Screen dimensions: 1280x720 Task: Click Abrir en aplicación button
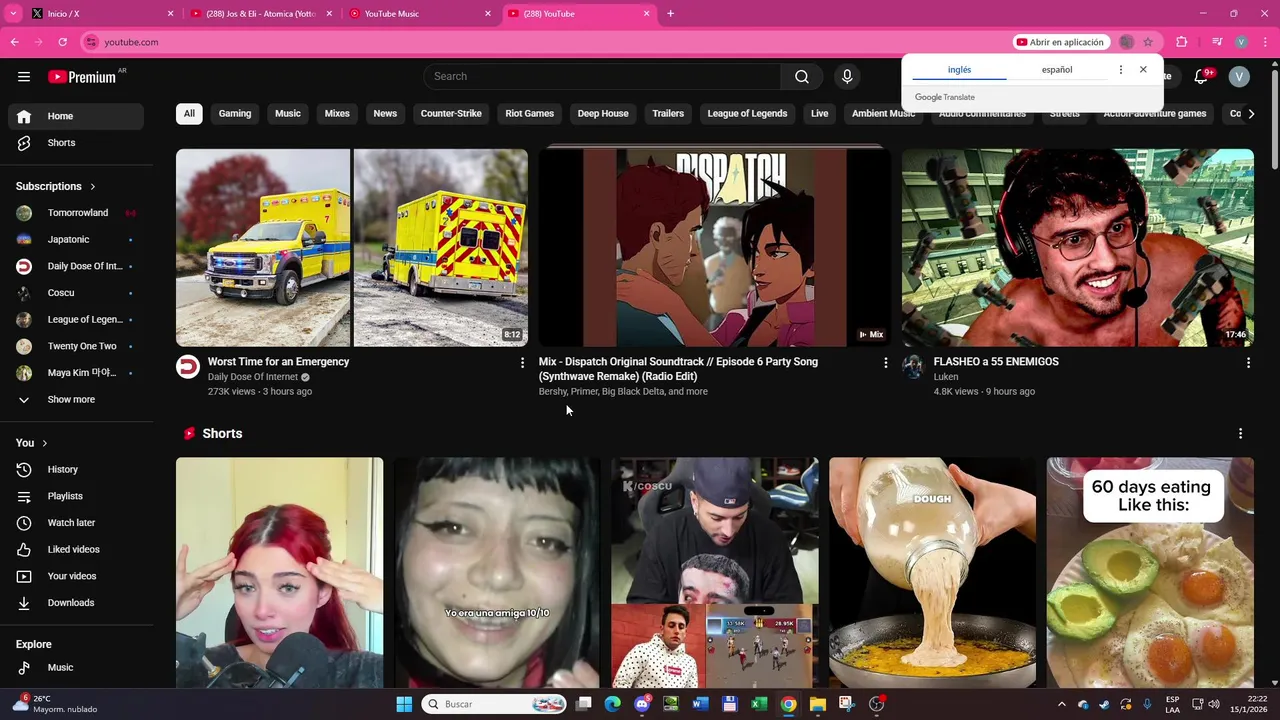tap(1061, 42)
